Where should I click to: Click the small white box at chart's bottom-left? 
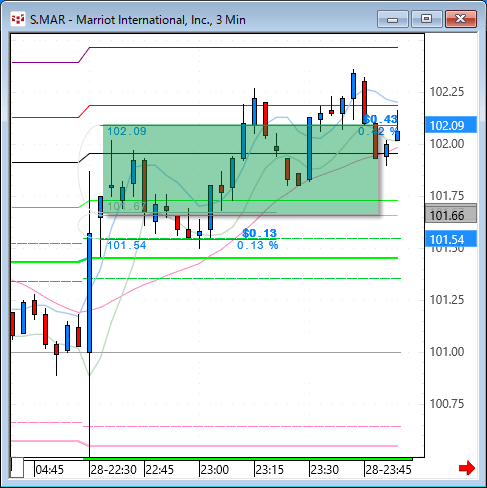[17, 468]
